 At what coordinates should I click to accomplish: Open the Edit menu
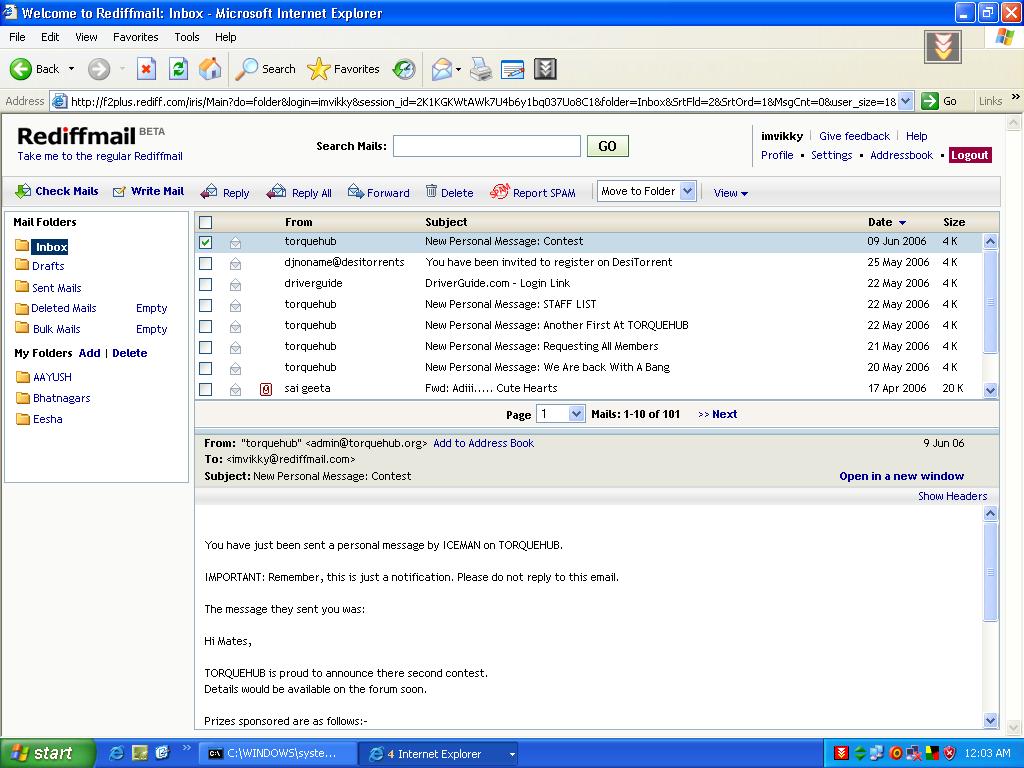click(50, 37)
